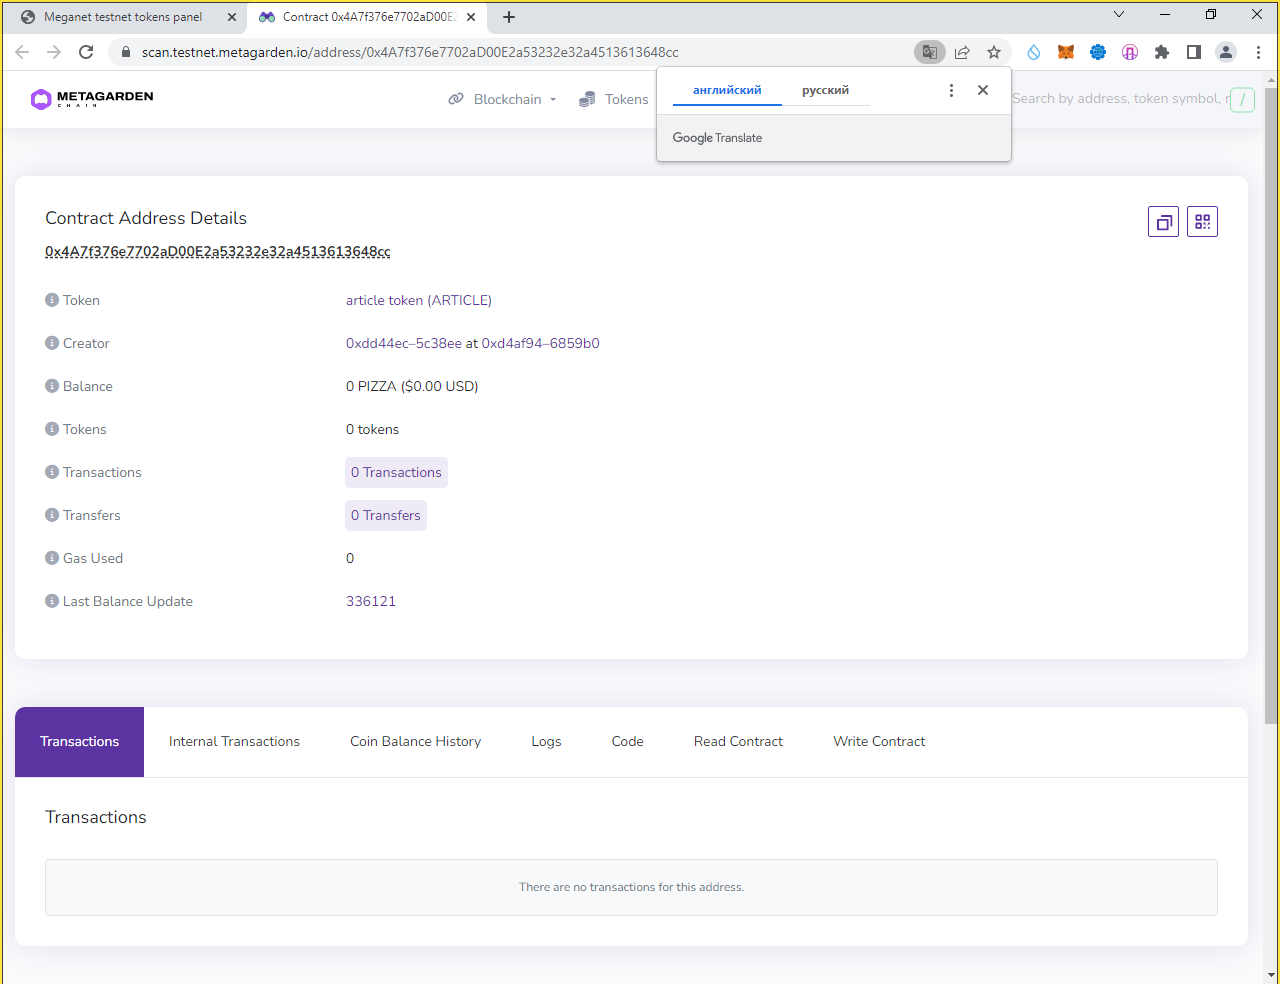
Task: Close the Google Translate popup
Action: coord(983,90)
